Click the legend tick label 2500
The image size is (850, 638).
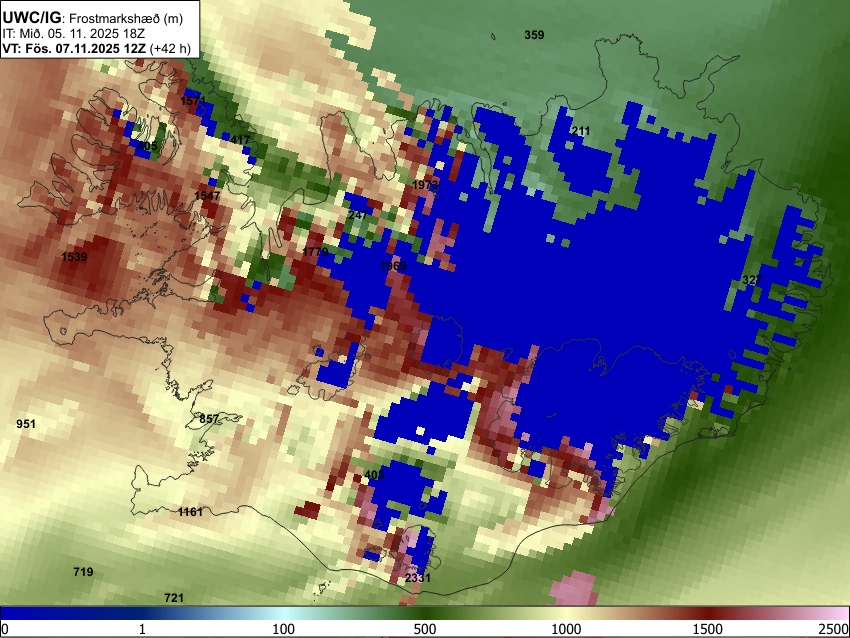click(x=834, y=629)
